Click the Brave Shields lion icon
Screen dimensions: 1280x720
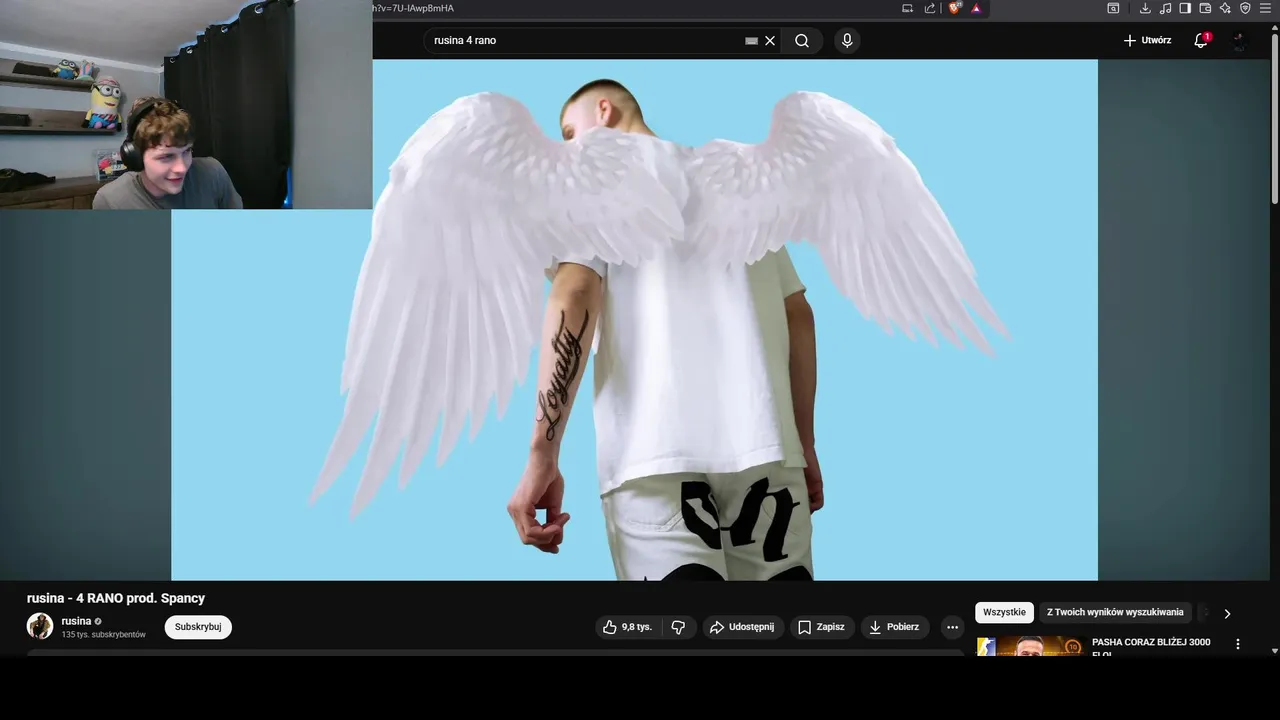coord(954,8)
